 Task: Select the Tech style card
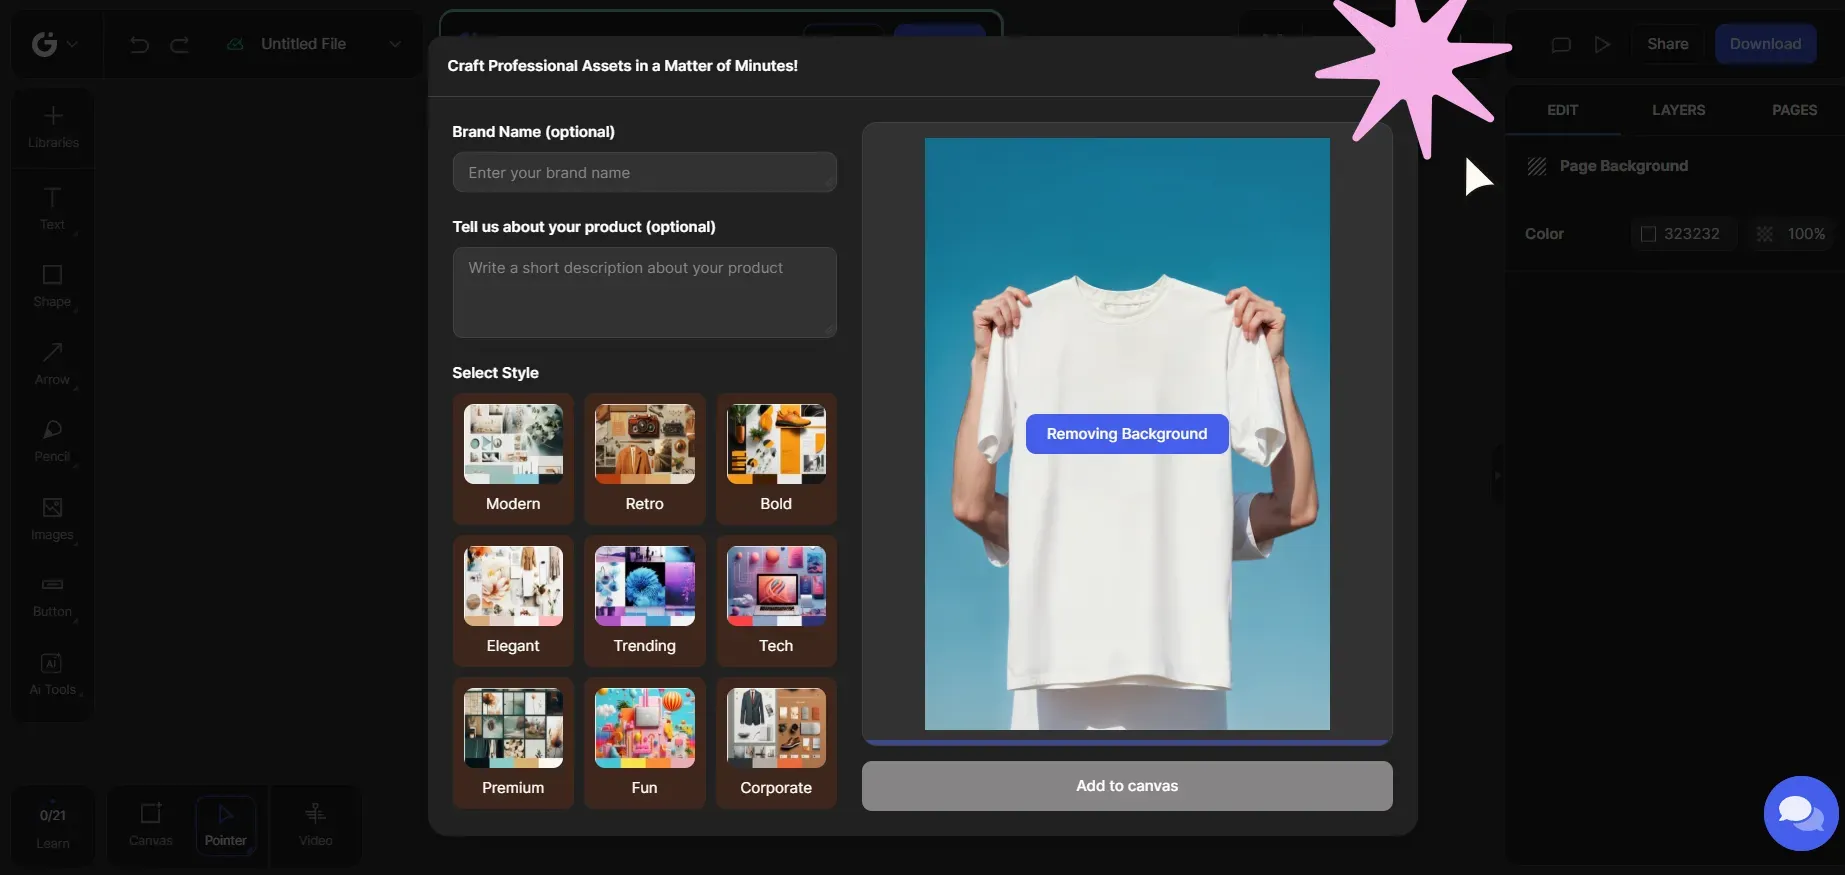click(776, 601)
